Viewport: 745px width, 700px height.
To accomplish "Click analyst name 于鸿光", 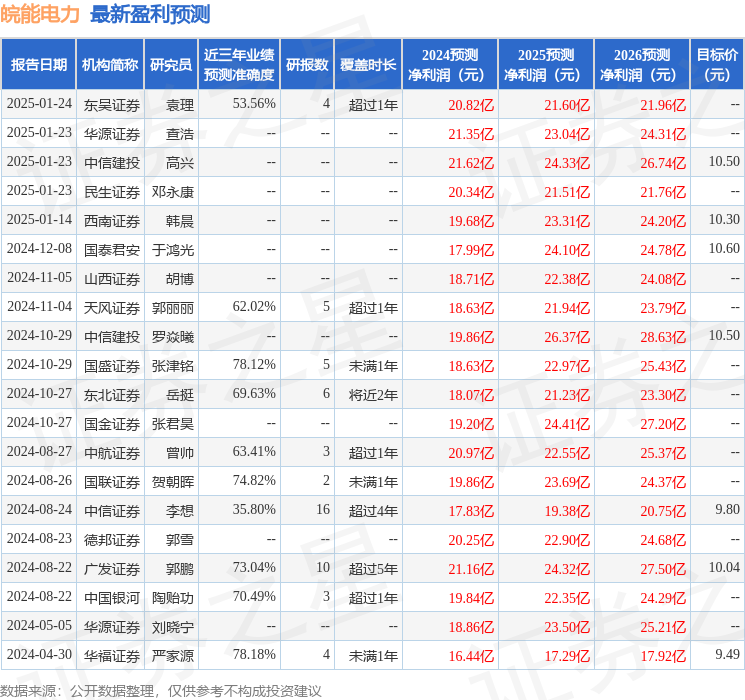I will (x=172, y=250).
